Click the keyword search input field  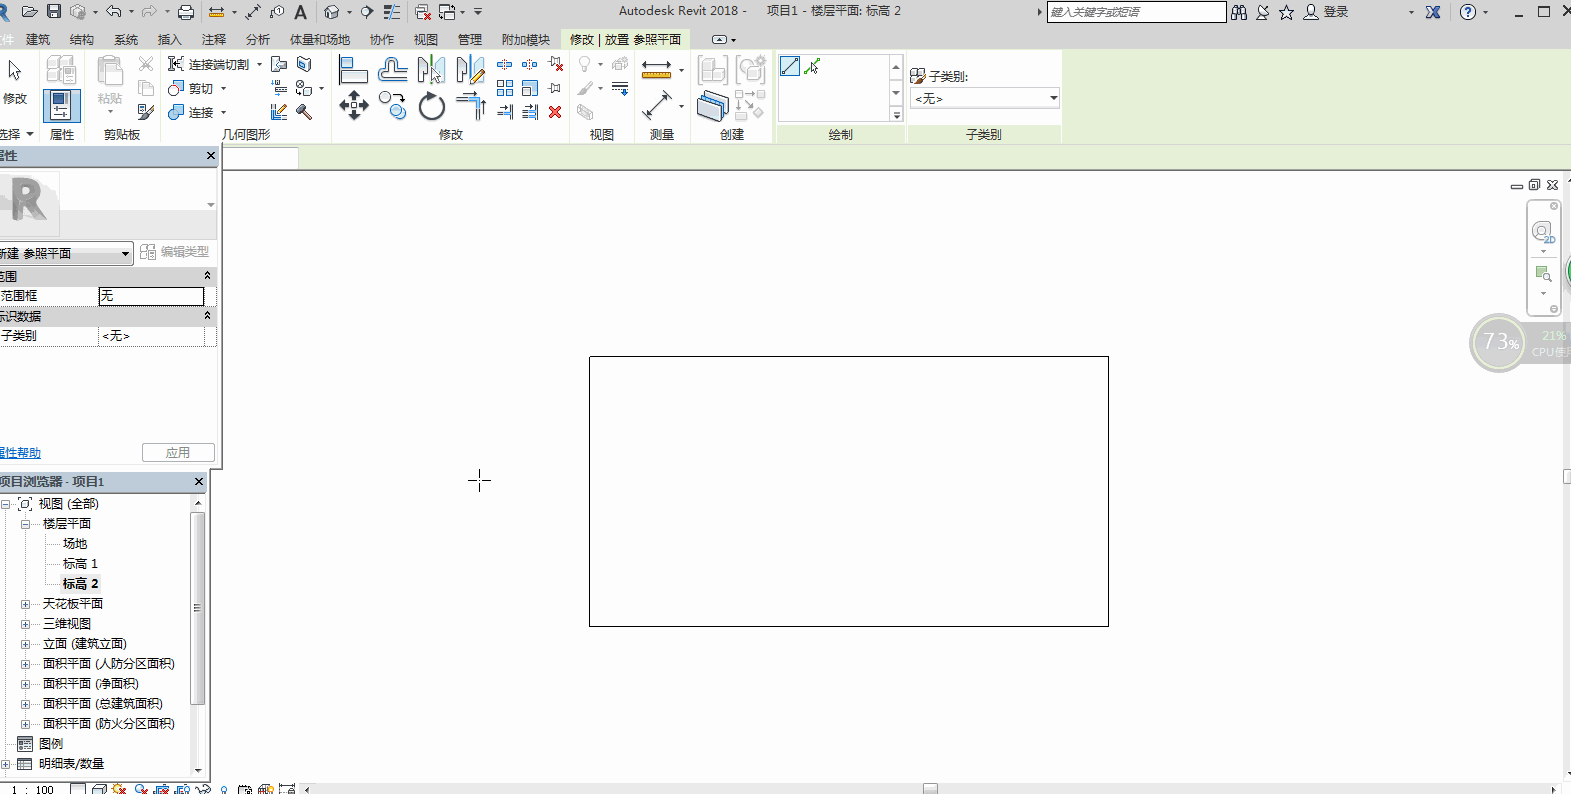point(1135,12)
